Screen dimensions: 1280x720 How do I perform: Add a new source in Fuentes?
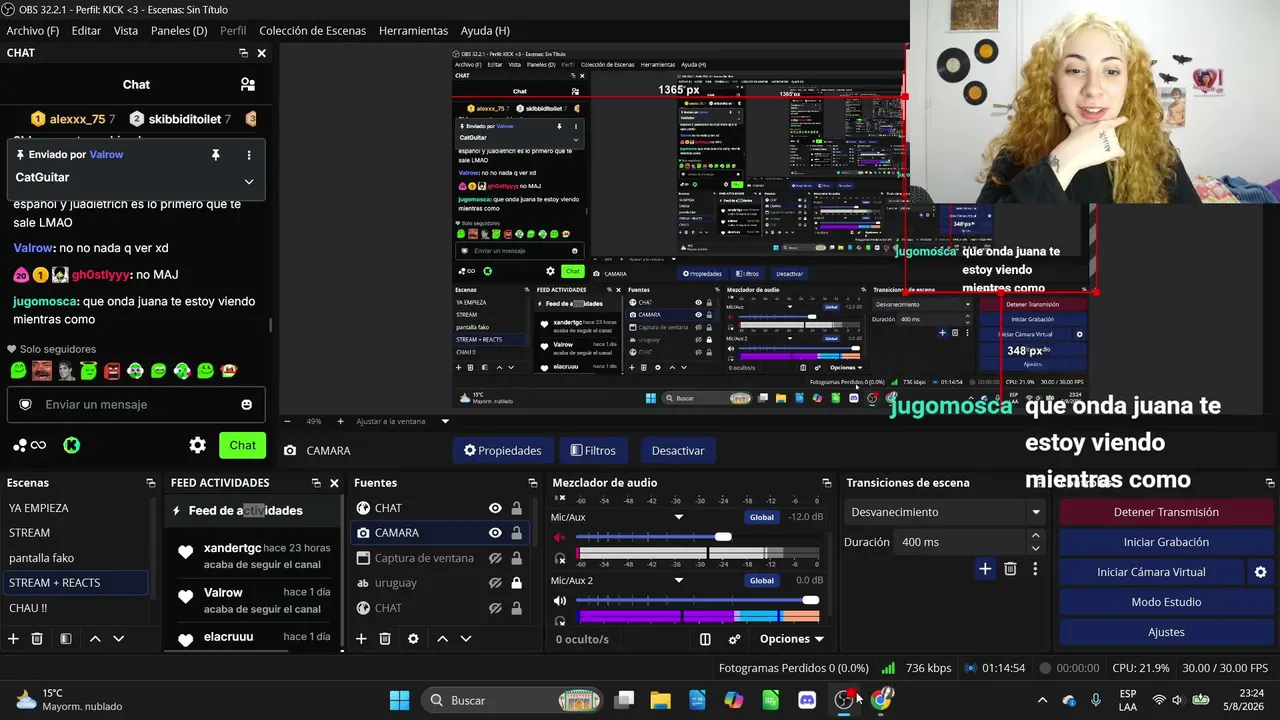(360, 639)
